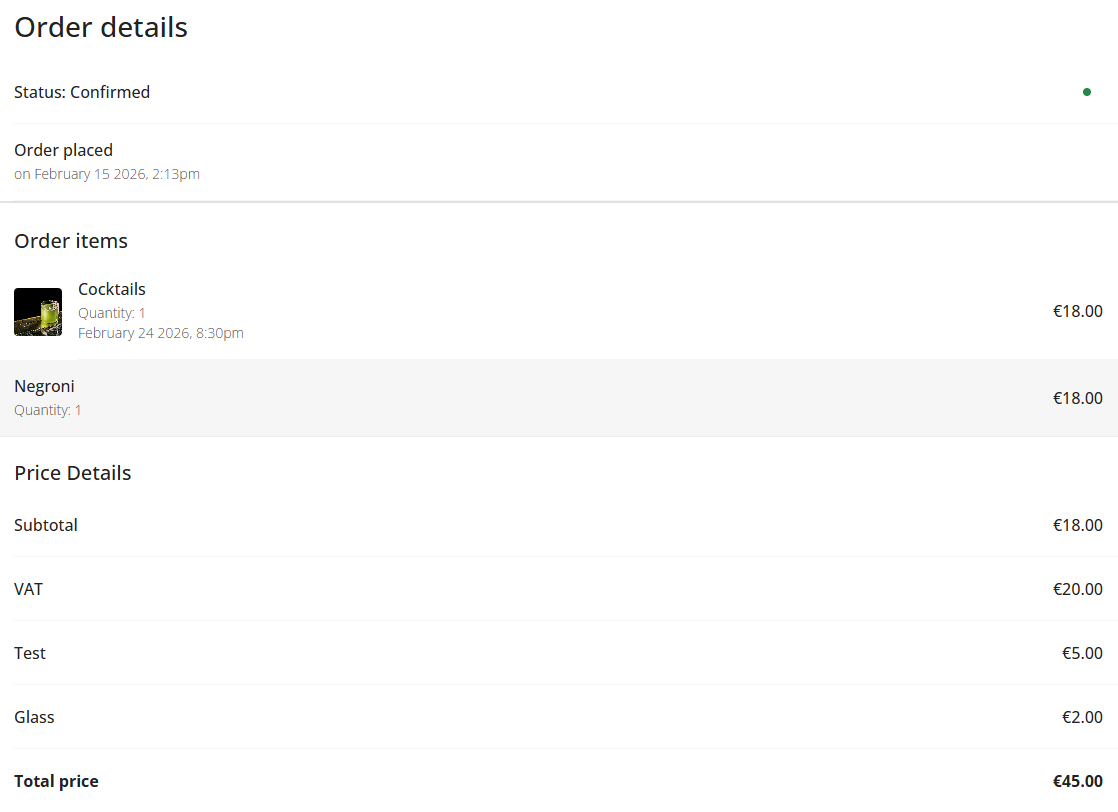Click the Negroni quantity text
Image resolution: width=1118 pixels, height=812 pixels.
pos(48,410)
